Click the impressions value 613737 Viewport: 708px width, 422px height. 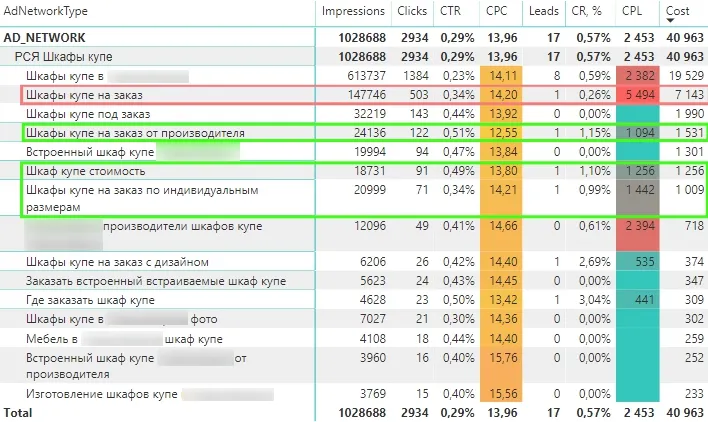tap(366, 76)
